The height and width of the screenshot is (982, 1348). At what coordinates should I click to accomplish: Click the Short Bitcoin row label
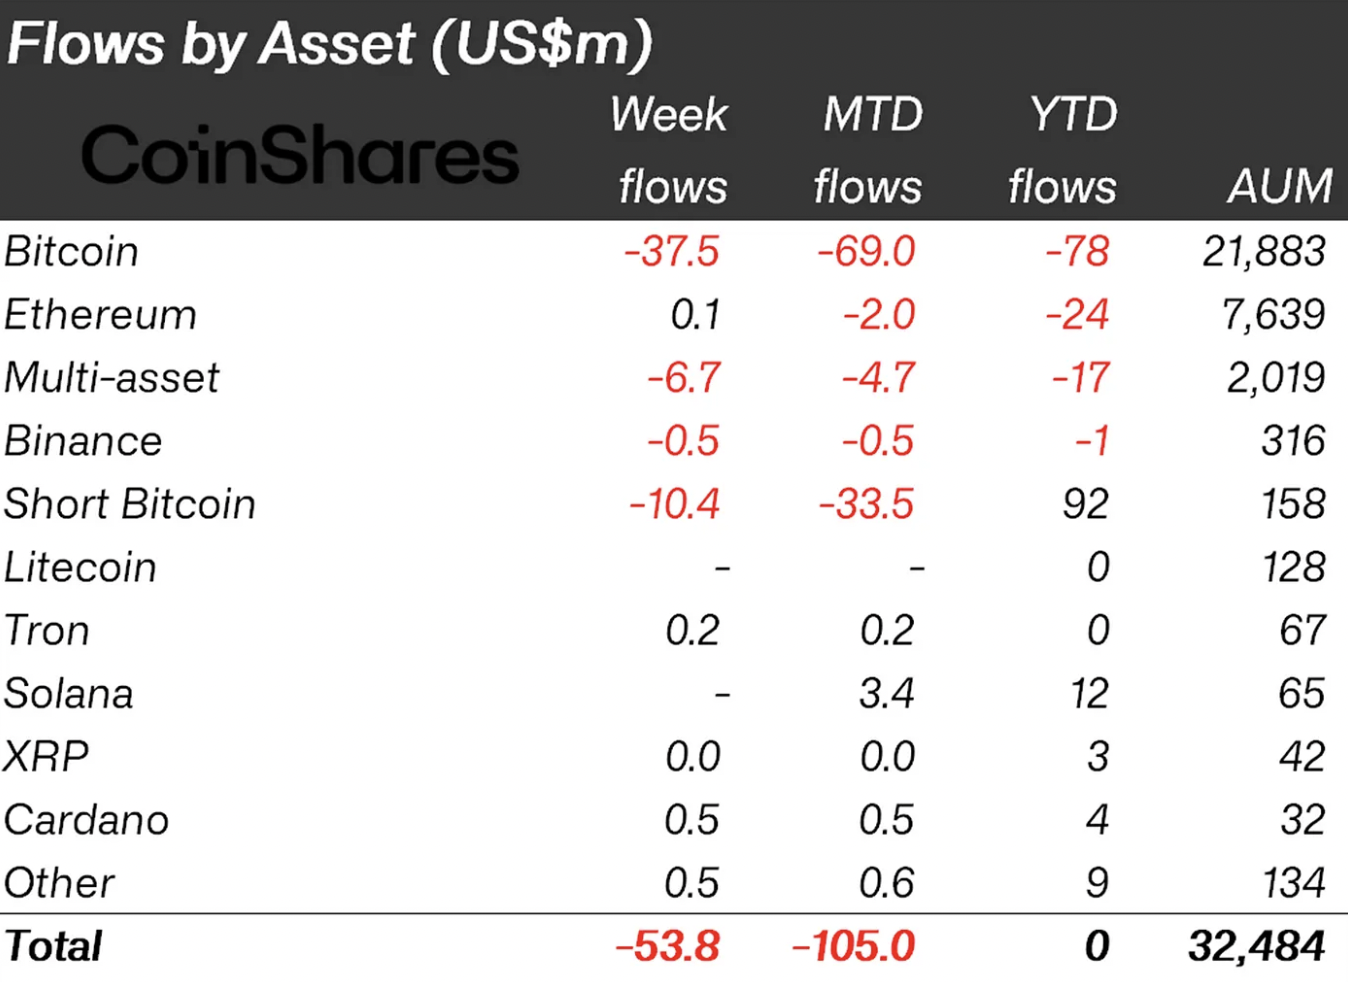tap(130, 504)
